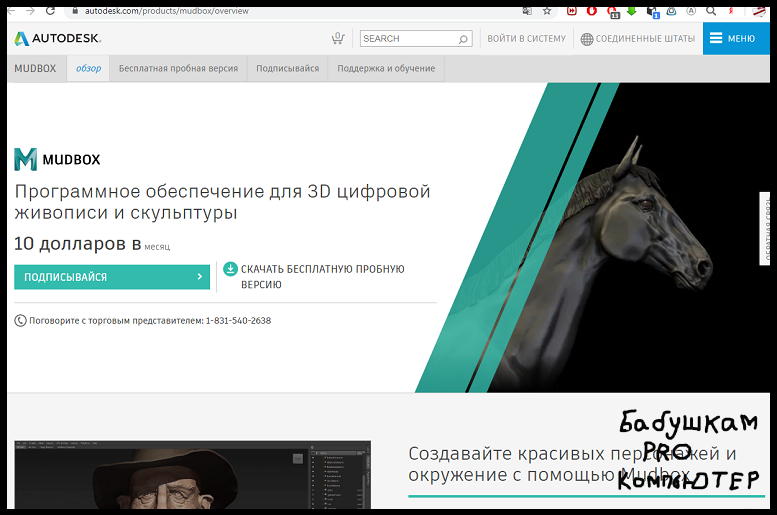777x515 pixels.
Task: Click the small red figure extension icon
Action: [731, 11]
